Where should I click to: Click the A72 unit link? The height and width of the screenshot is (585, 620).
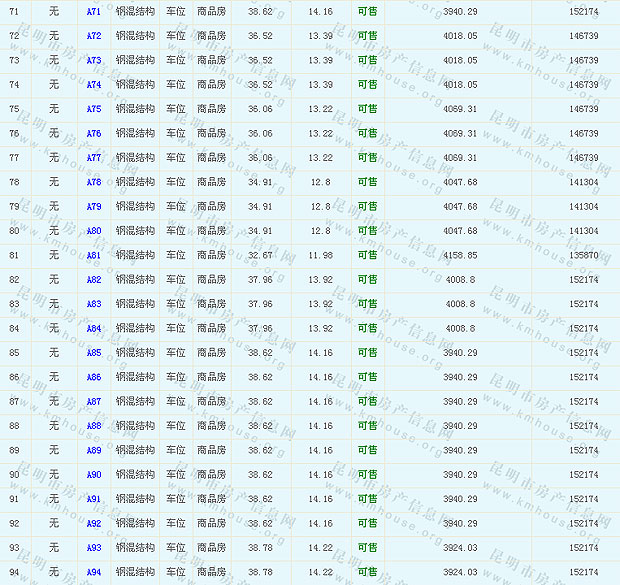93,36
